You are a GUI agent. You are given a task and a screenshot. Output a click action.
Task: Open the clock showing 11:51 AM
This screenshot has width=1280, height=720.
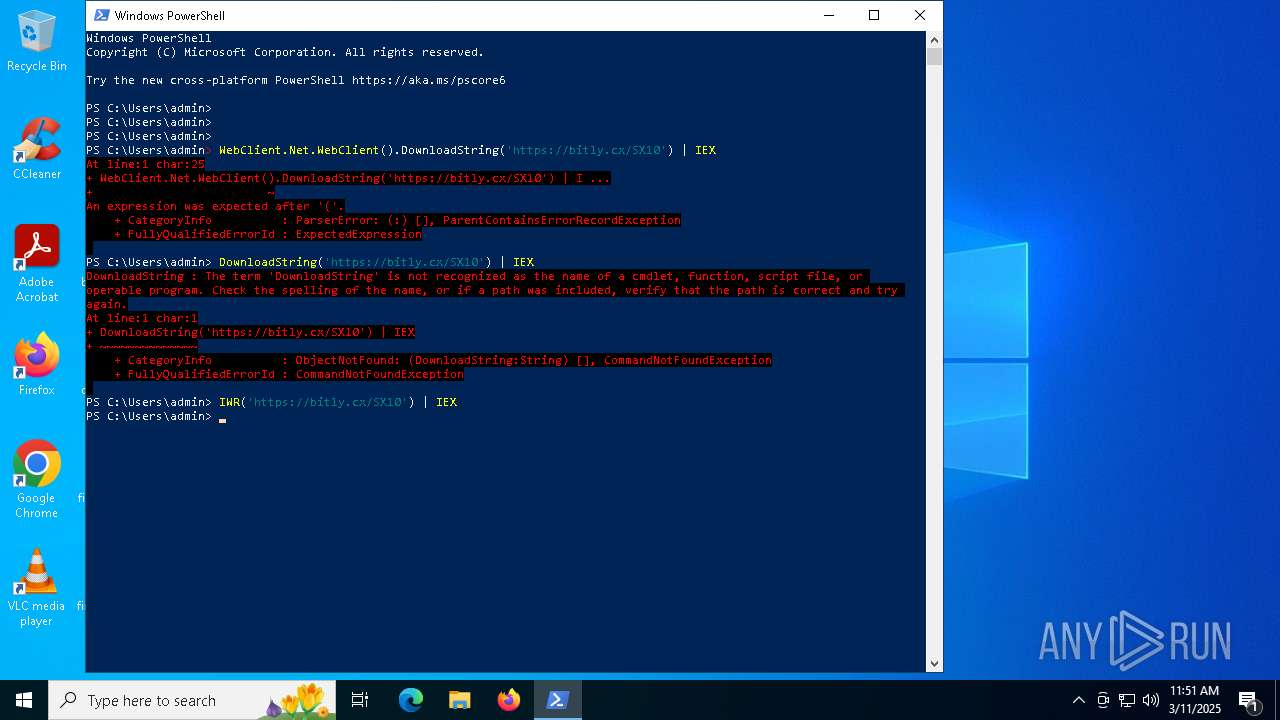pyautogui.click(x=1195, y=700)
